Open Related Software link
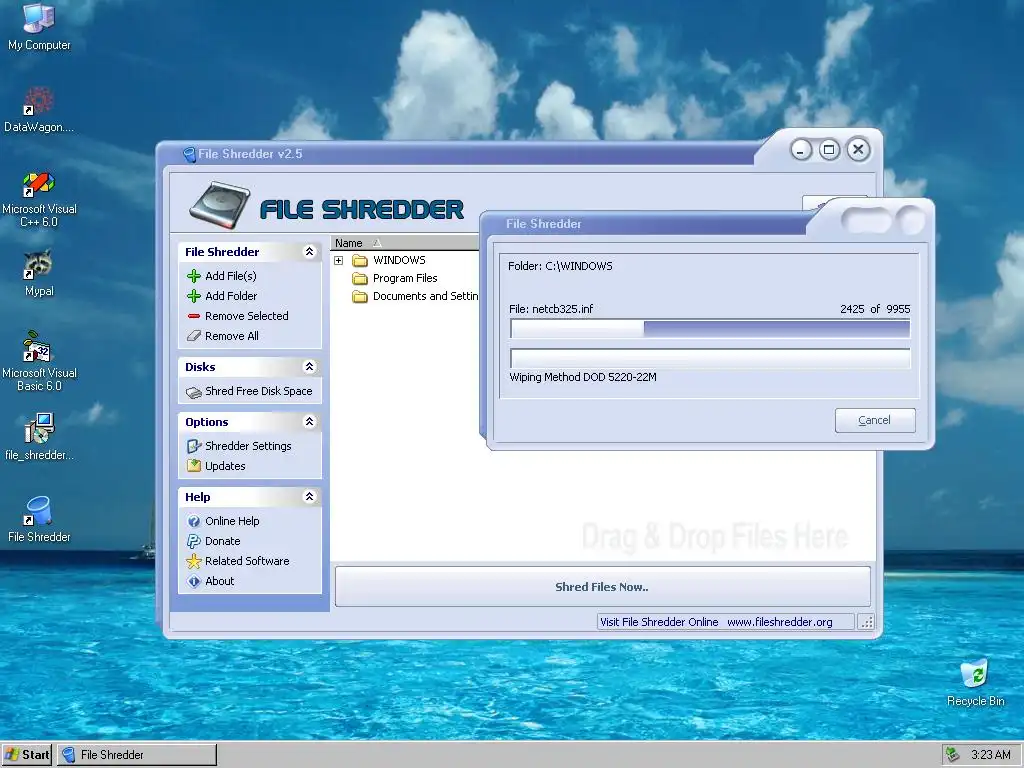Screen dimensions: 1024x768 pos(247,561)
